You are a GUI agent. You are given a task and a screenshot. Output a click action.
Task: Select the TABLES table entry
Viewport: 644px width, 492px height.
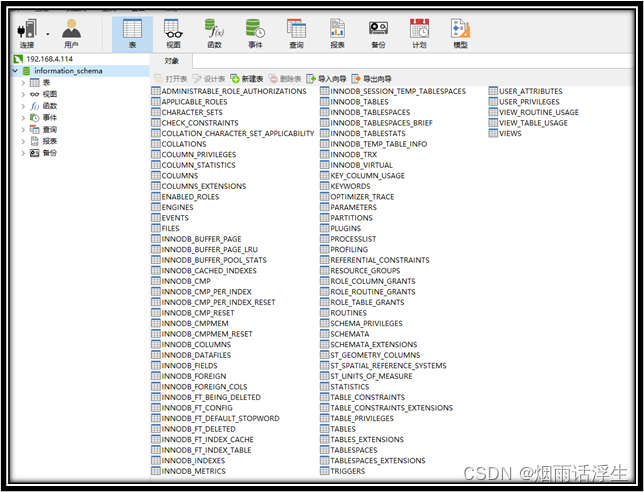pyautogui.click(x=338, y=429)
